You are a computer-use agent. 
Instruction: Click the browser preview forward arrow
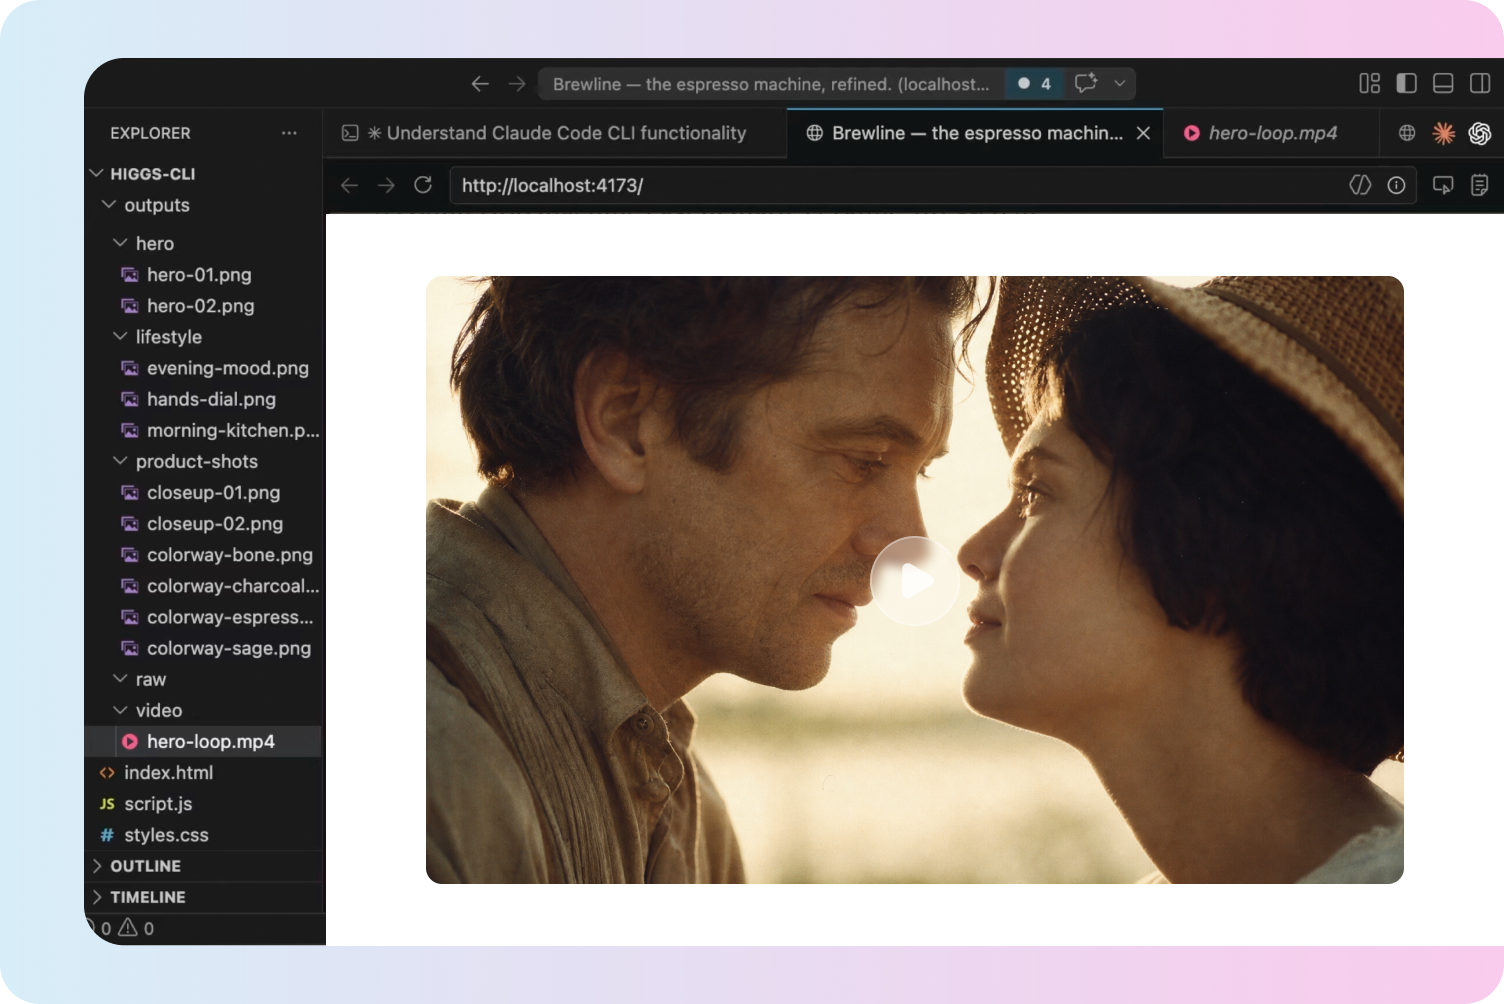click(386, 185)
